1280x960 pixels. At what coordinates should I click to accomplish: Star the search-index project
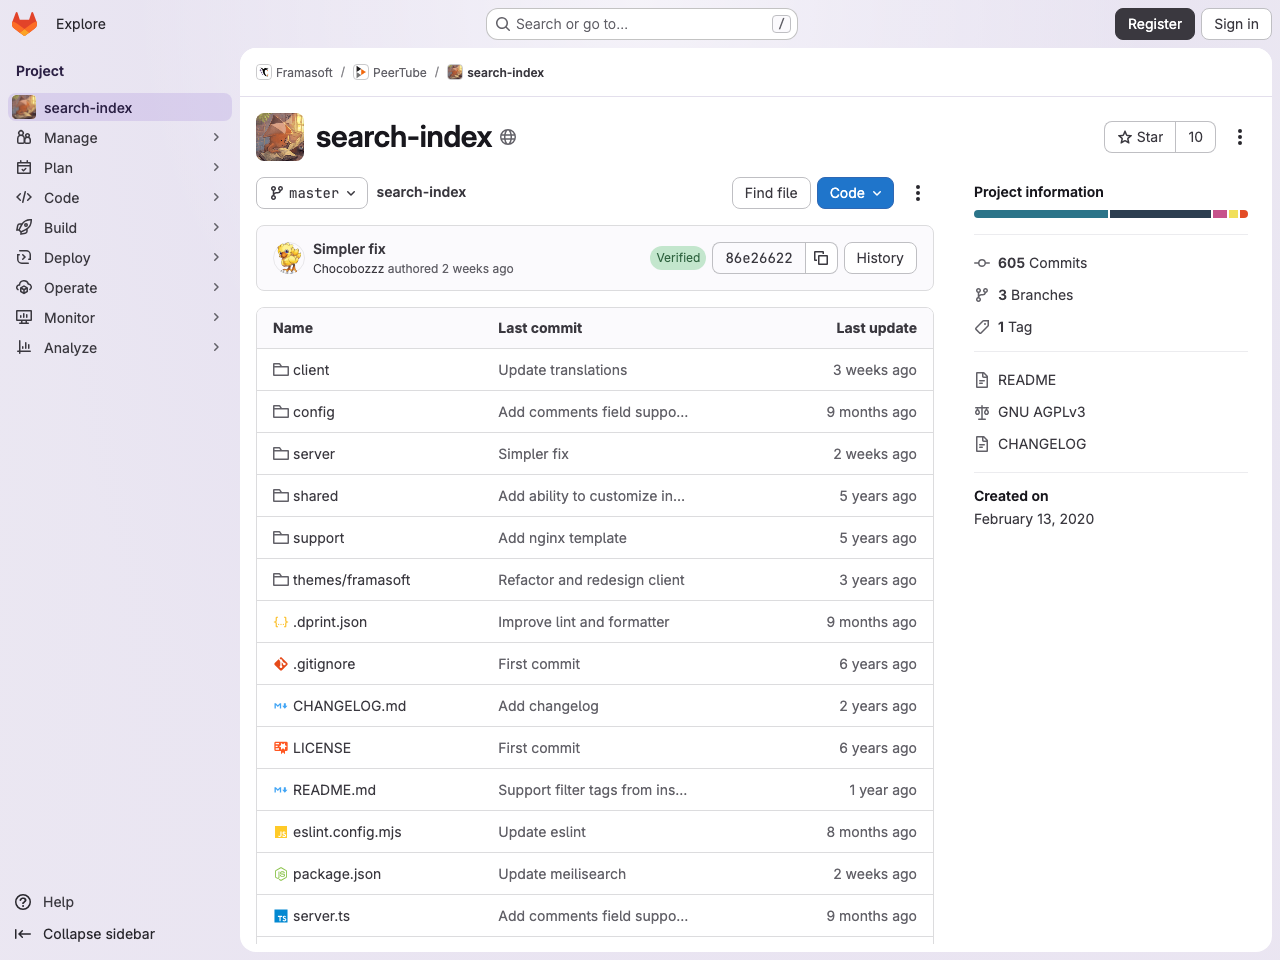(1139, 137)
